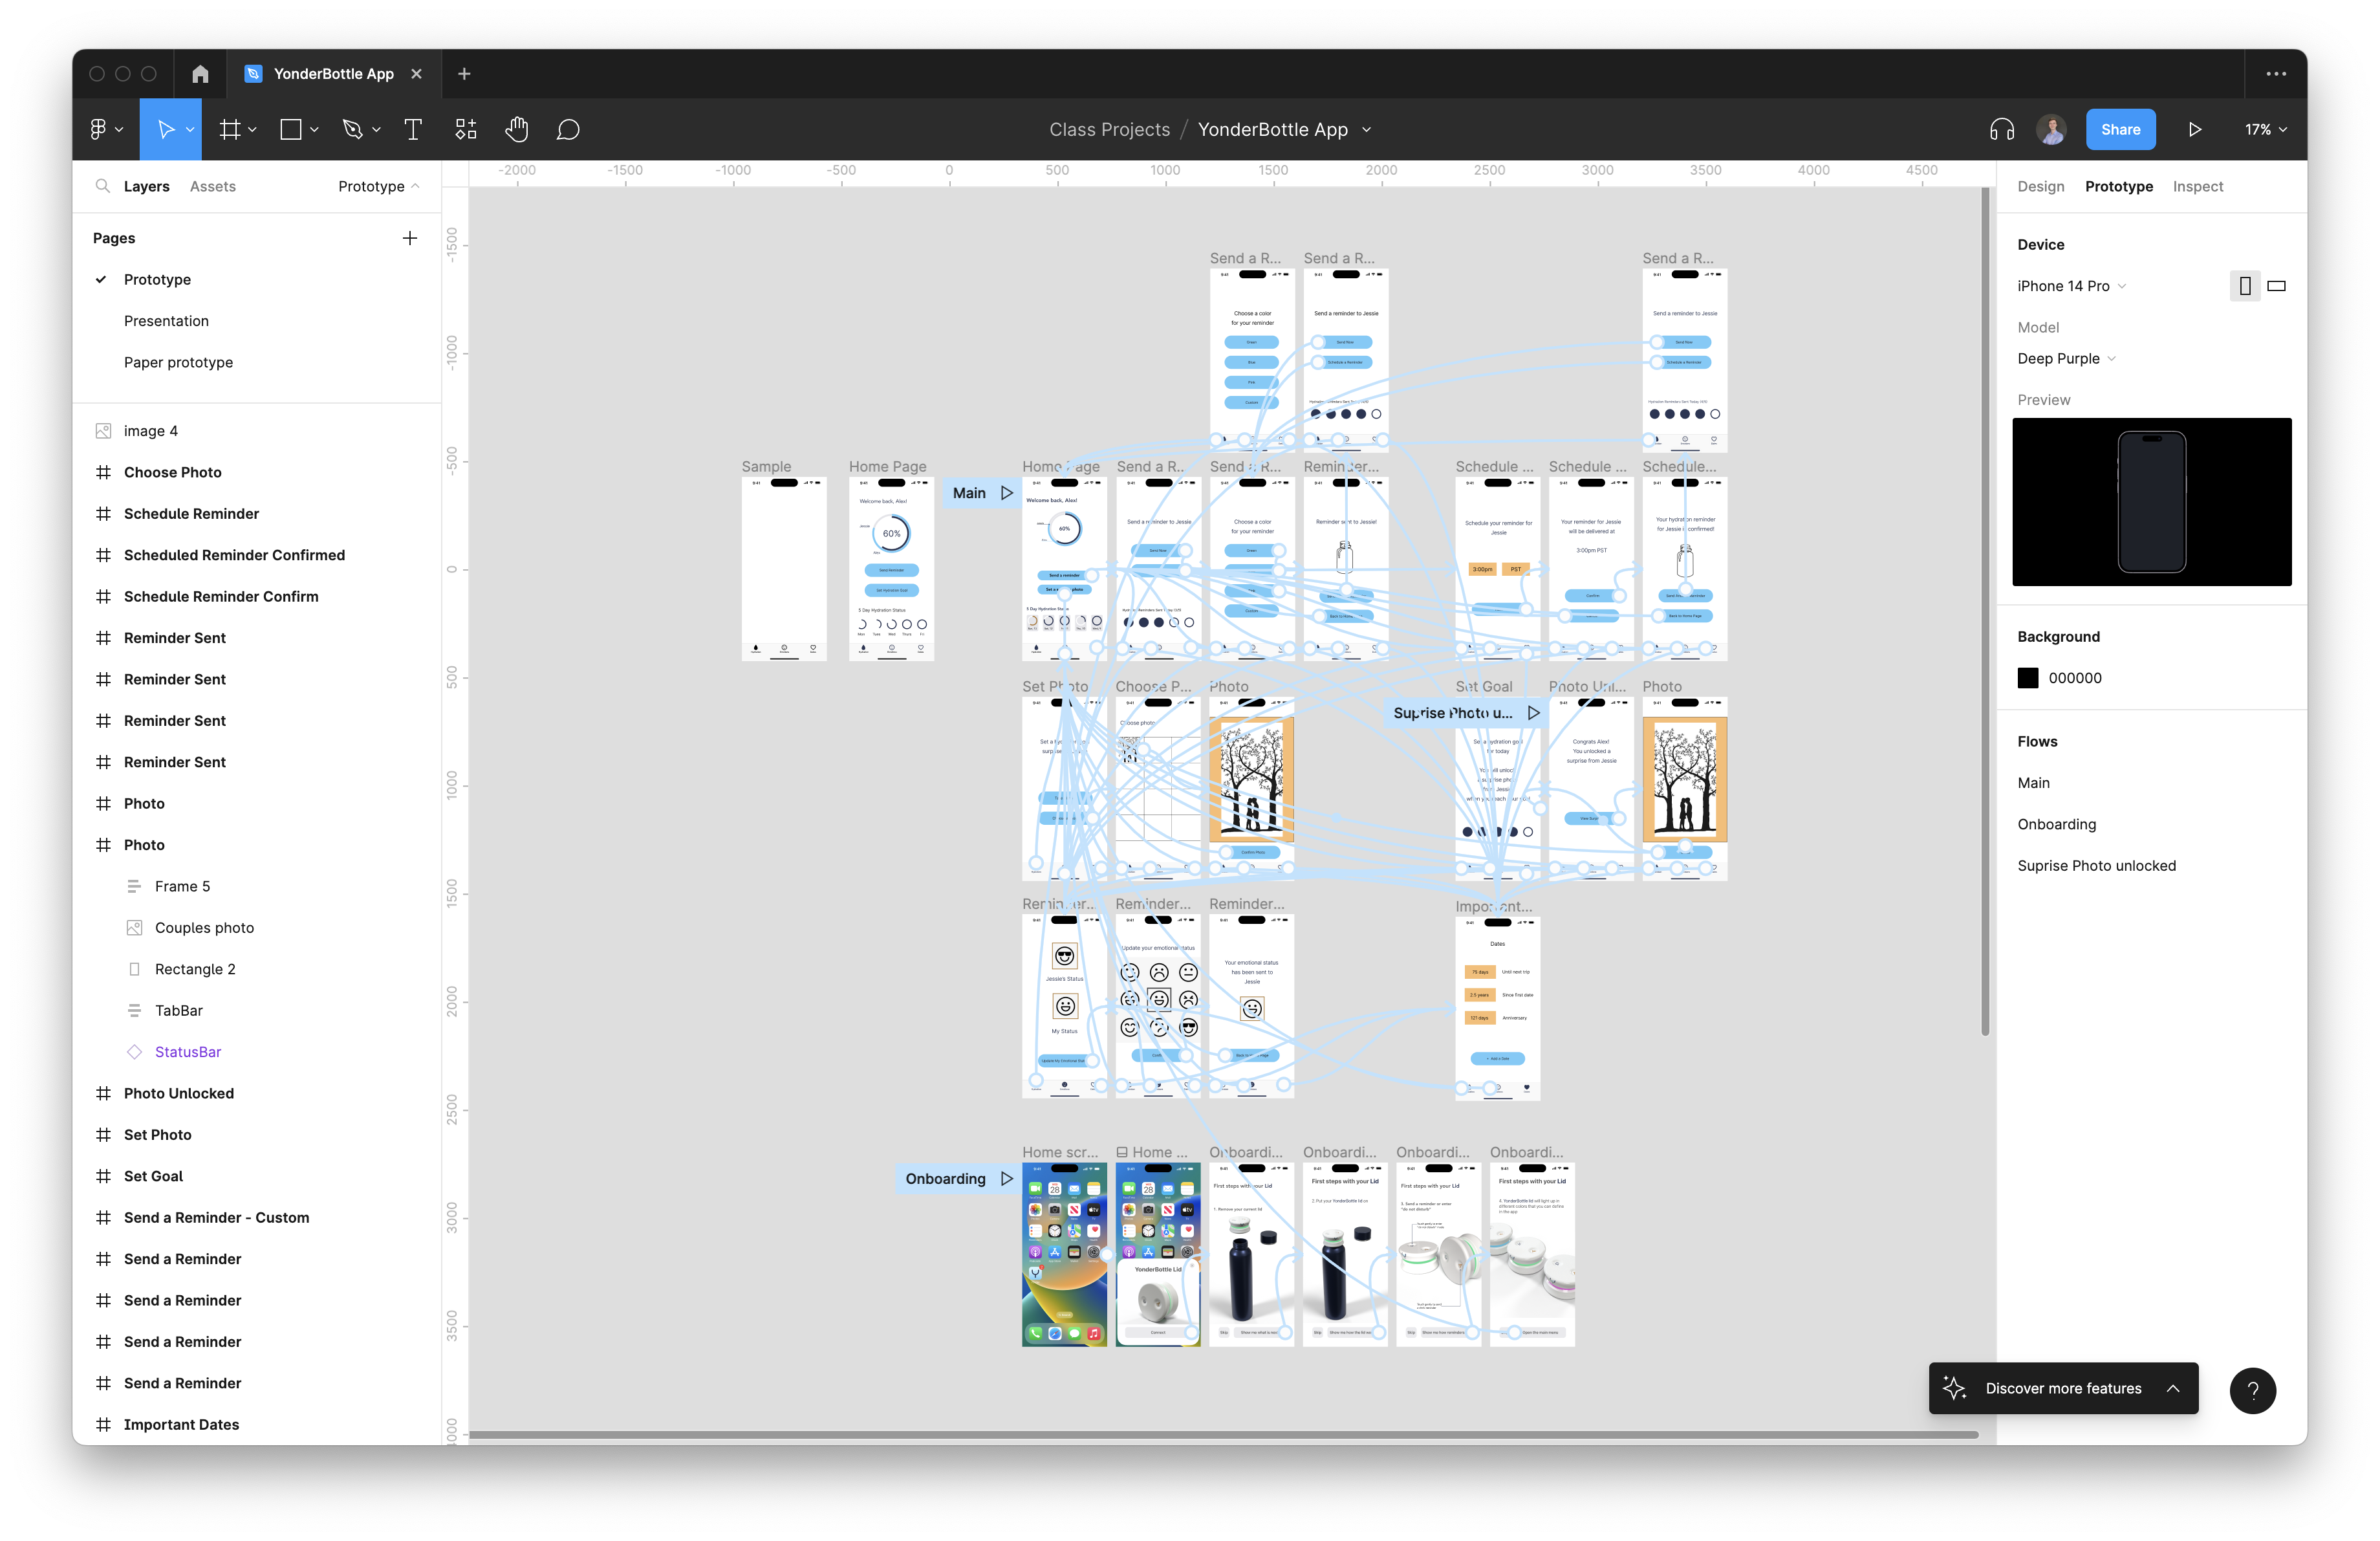Switch to the Assets tab
This screenshot has width=2380, height=1541.
[212, 186]
